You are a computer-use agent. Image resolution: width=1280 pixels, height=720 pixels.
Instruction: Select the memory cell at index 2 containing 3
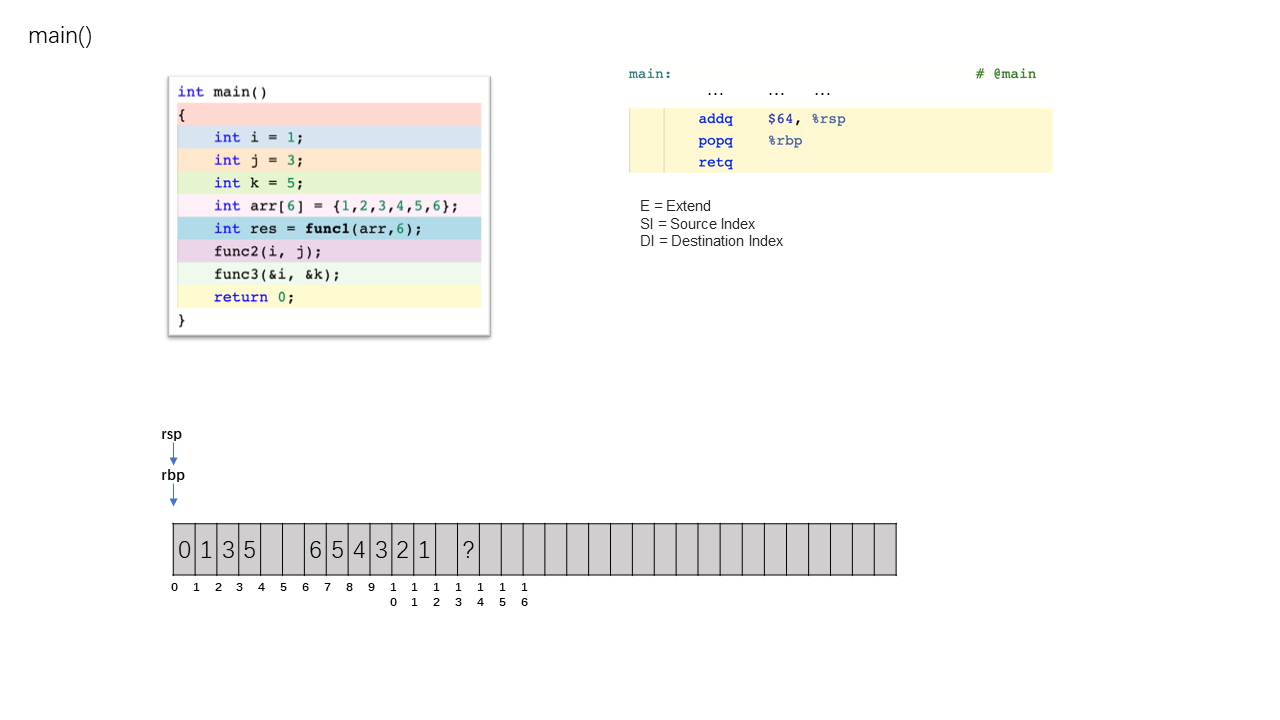[228, 549]
